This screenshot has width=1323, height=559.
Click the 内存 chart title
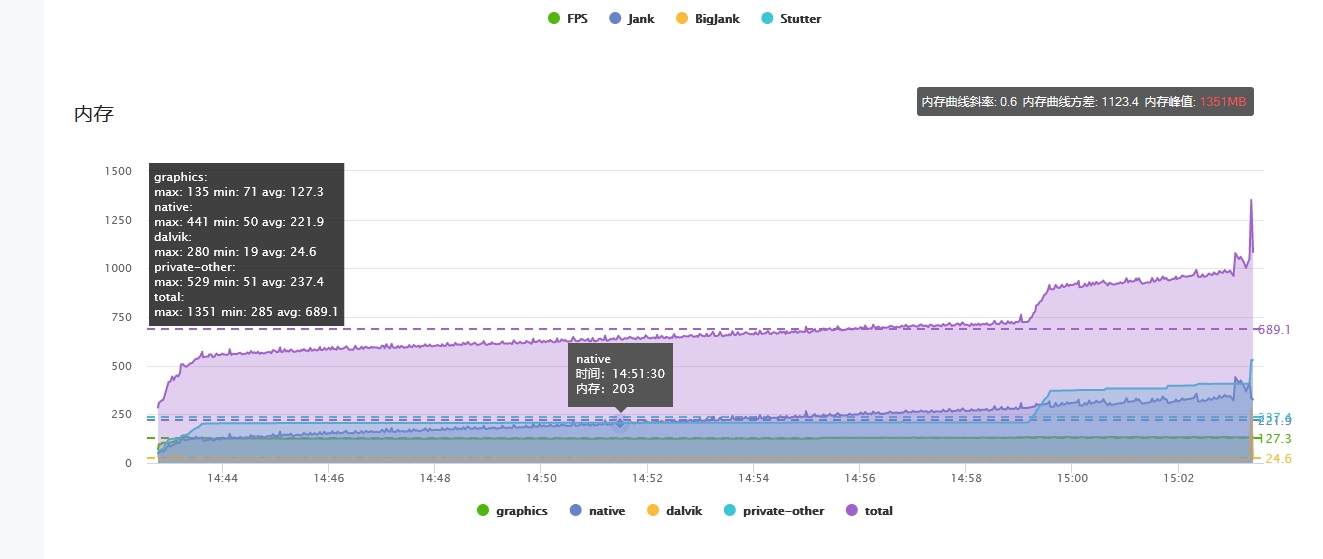click(x=94, y=114)
